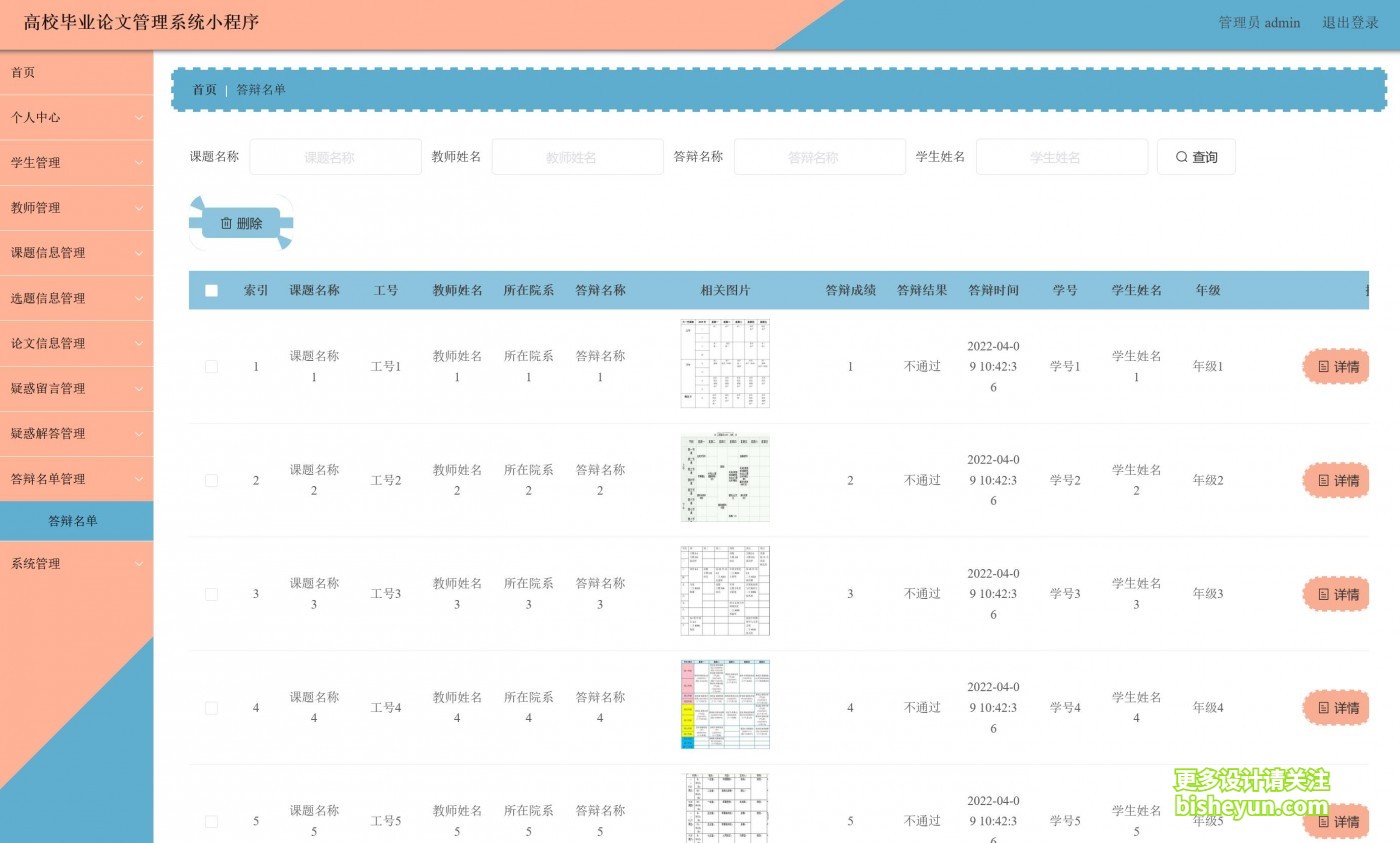Focus the 教师姓名 search input

pyautogui.click(x=577, y=157)
